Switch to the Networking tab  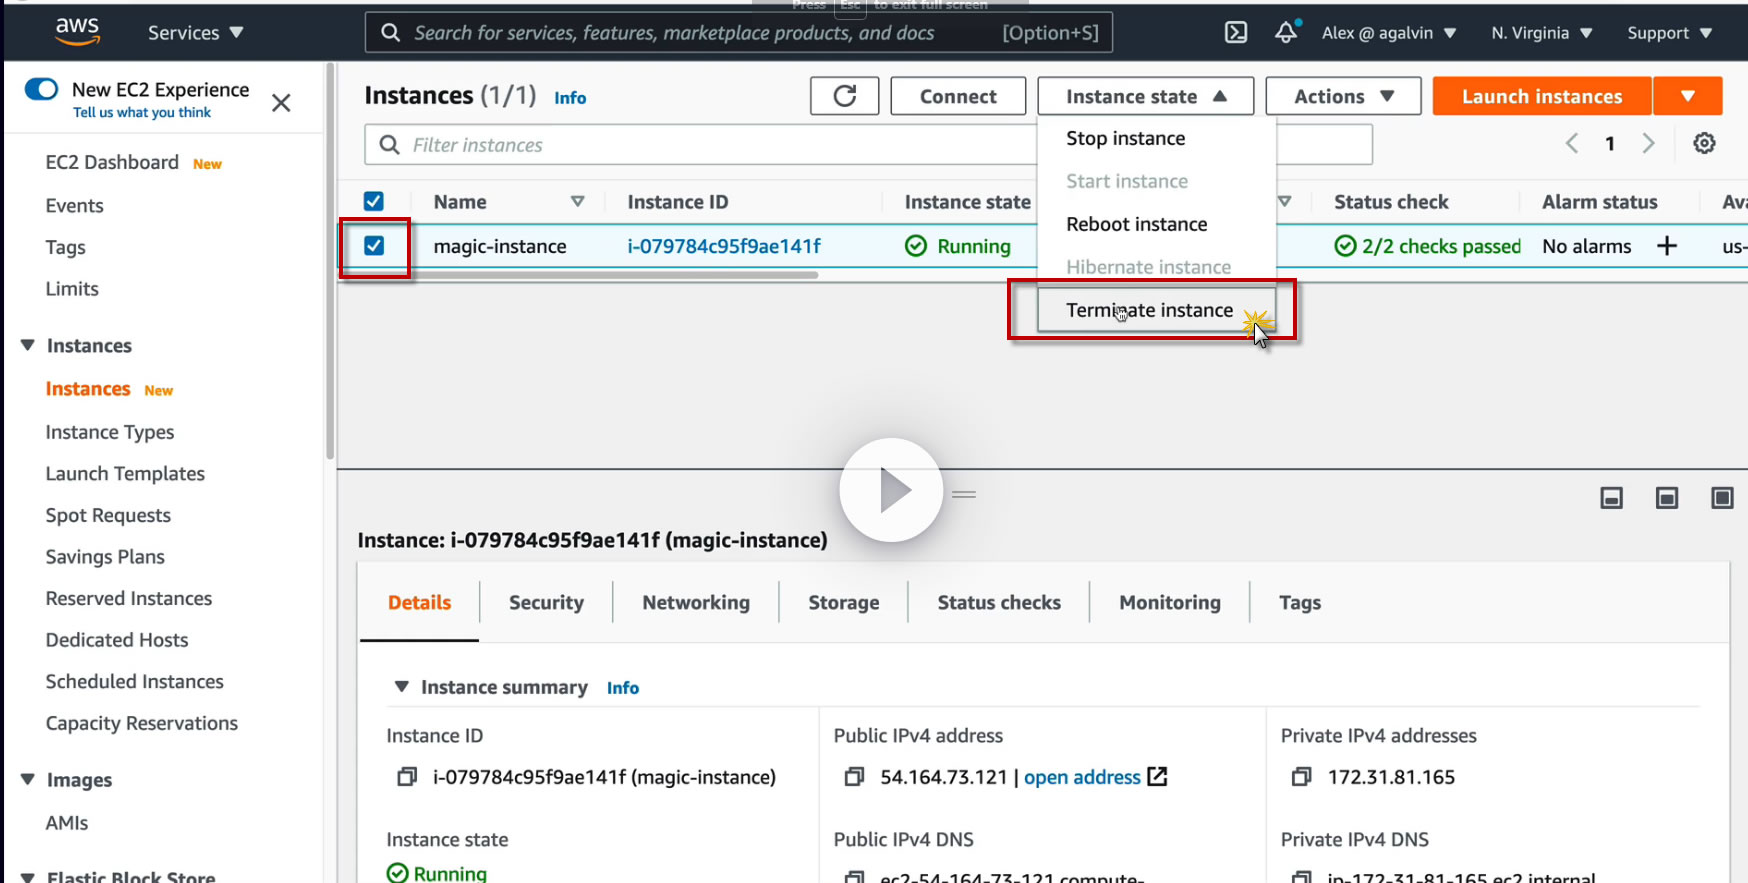(696, 602)
